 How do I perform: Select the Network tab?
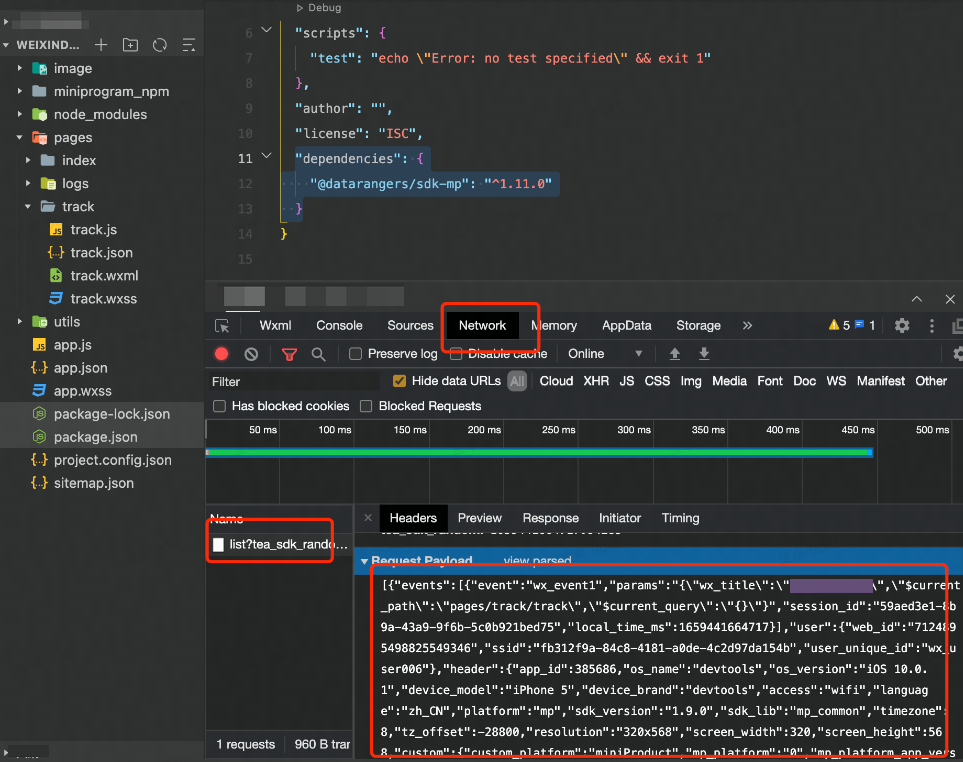(x=482, y=325)
